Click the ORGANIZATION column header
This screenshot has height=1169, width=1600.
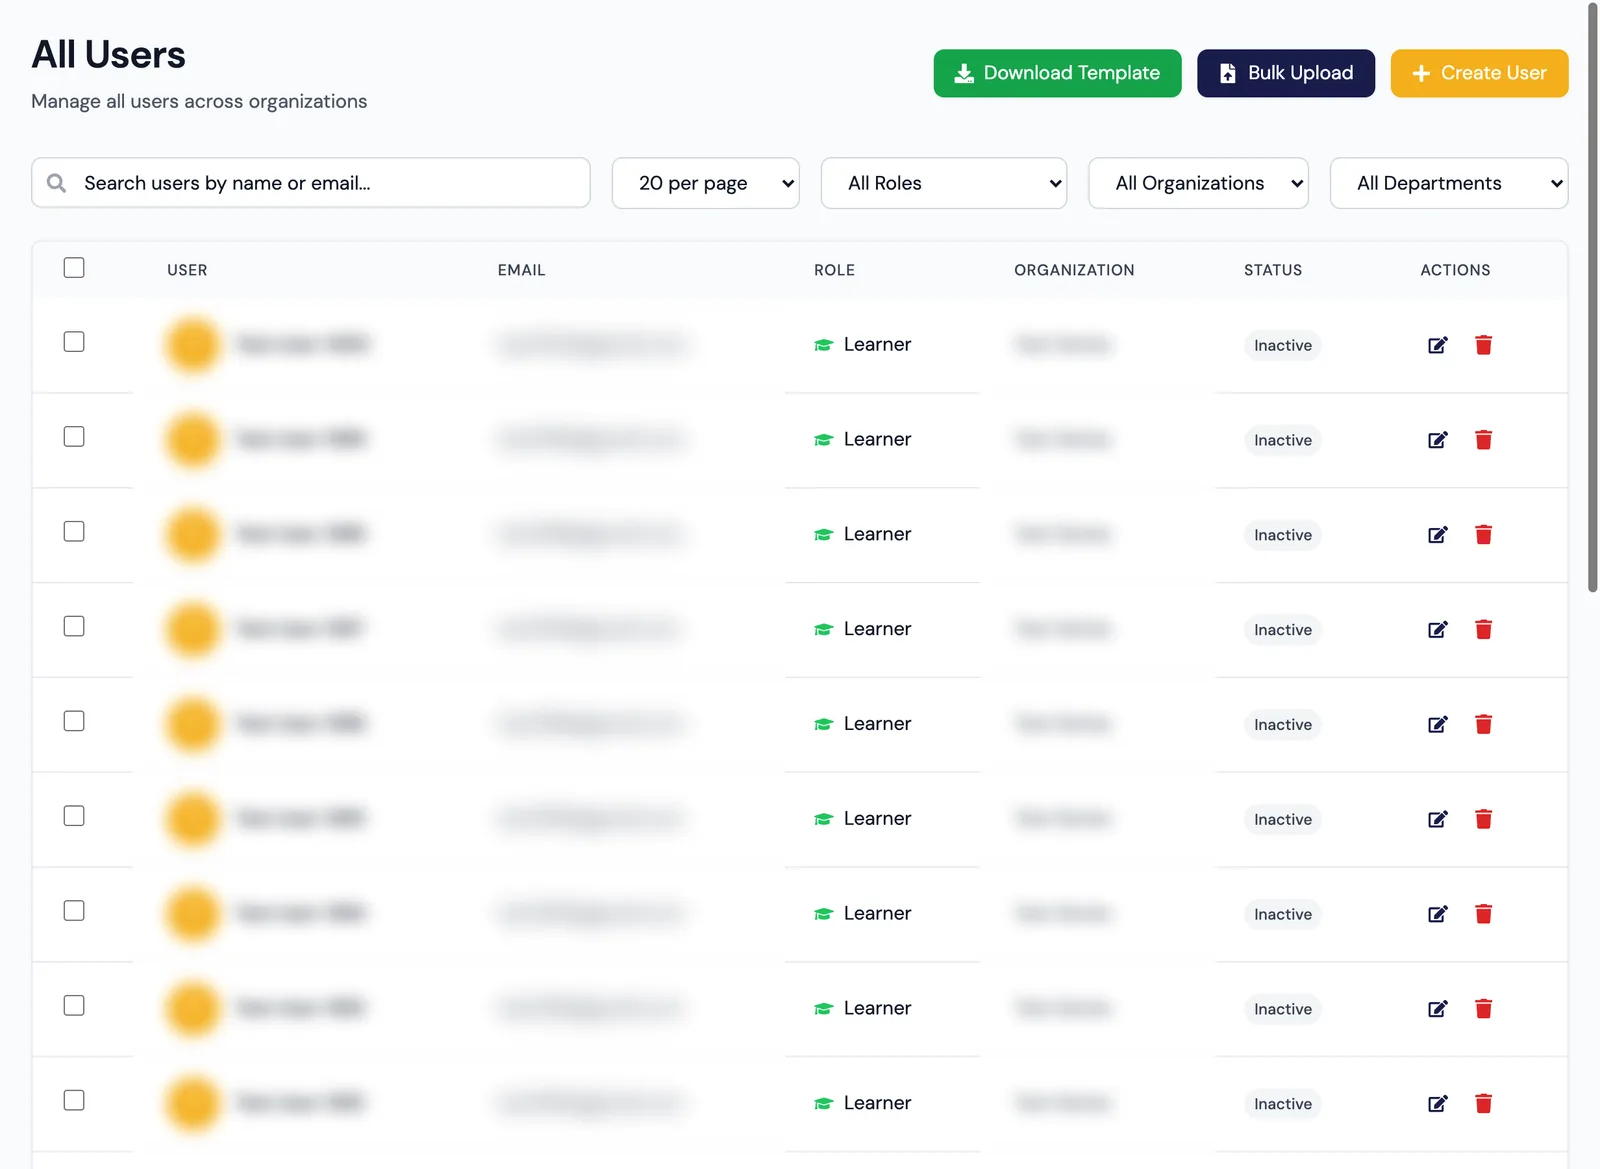coord(1074,270)
